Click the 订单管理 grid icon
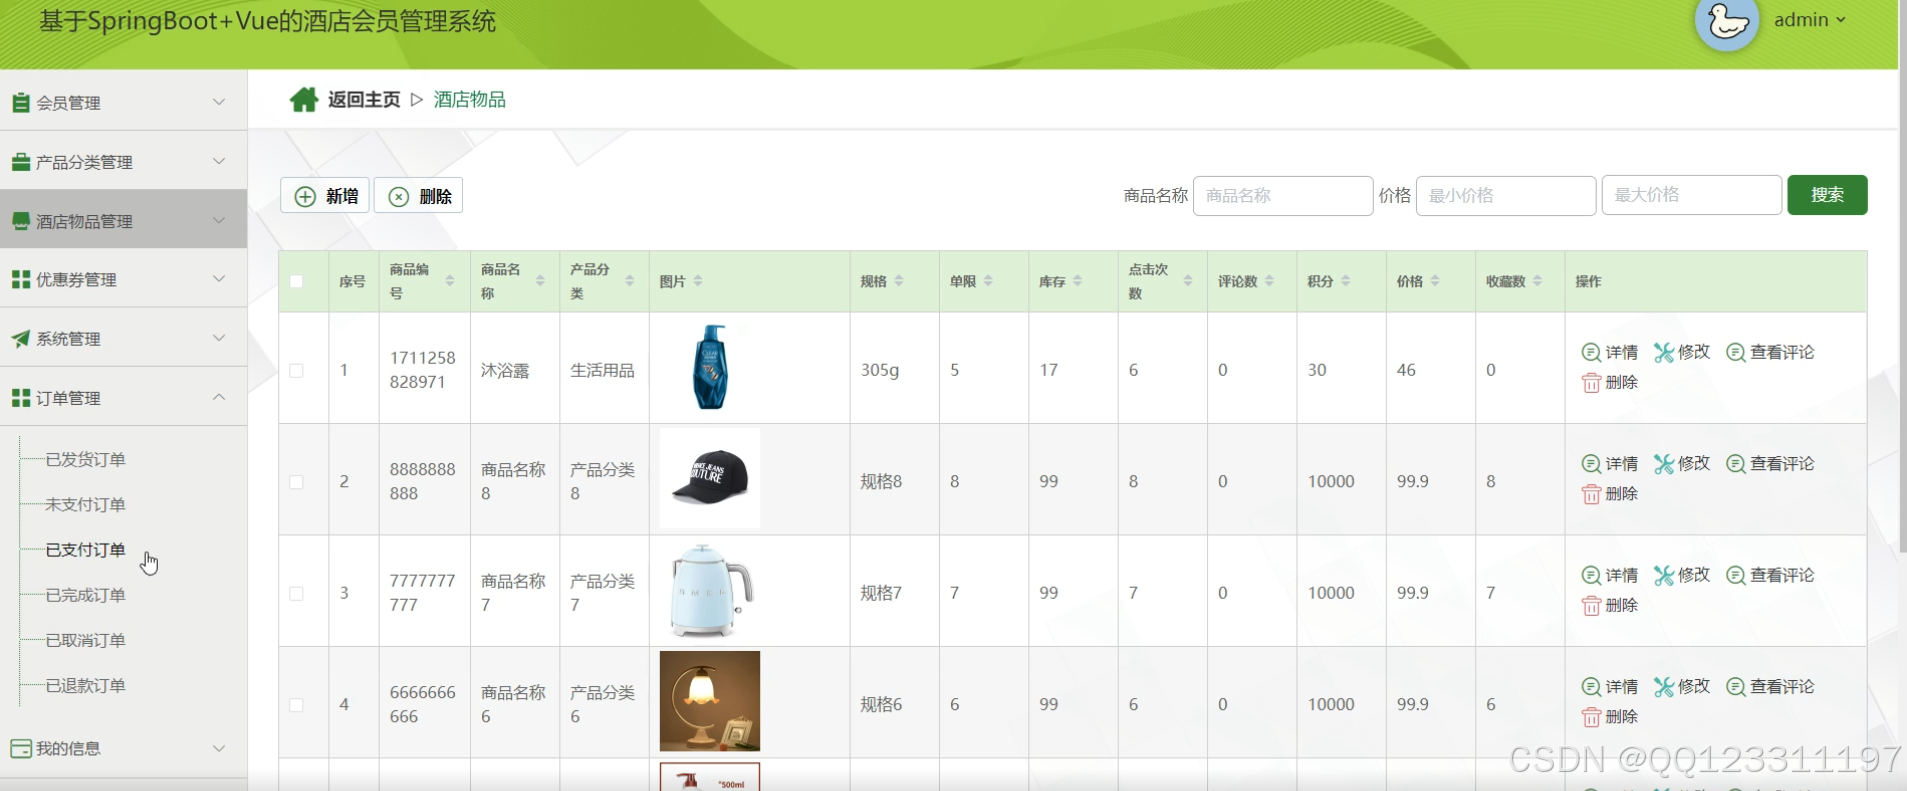This screenshot has width=1907, height=791. pyautogui.click(x=20, y=398)
